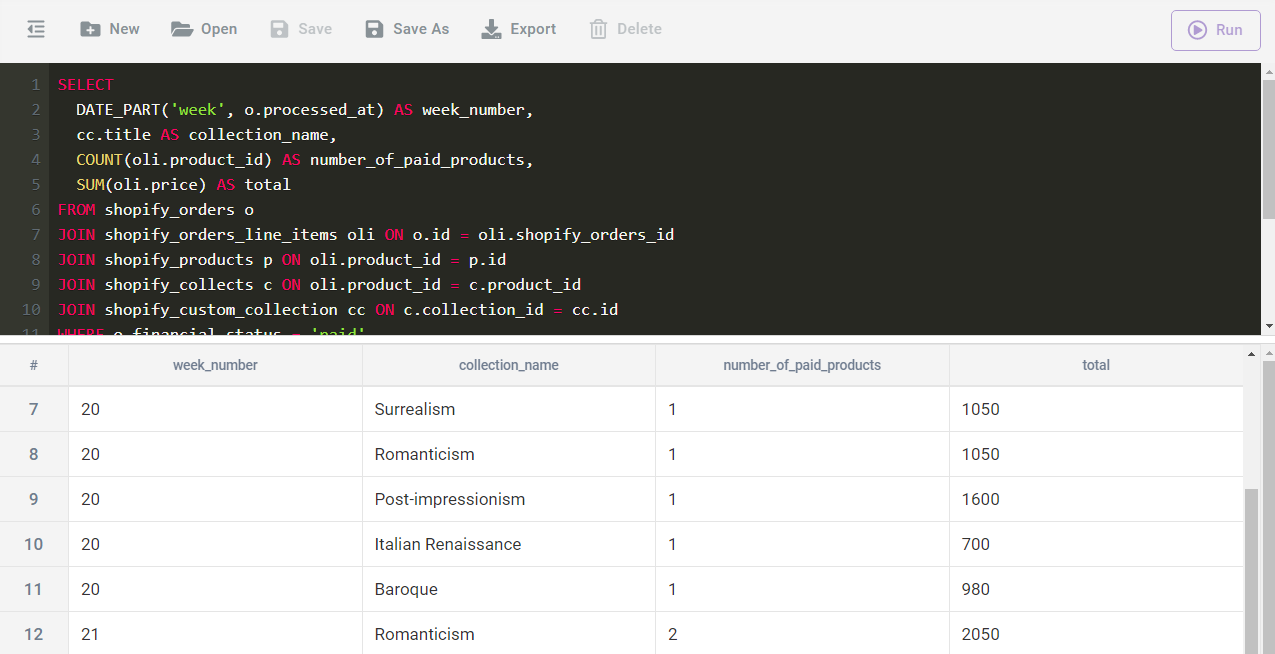Click the Save button in the toolbar

[x=301, y=29]
